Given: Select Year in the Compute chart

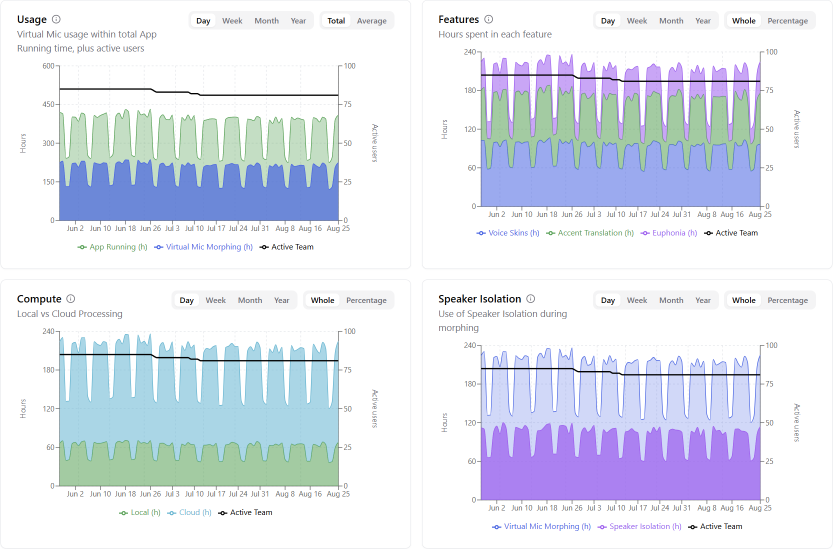Looking at the screenshot, I should click(282, 300).
